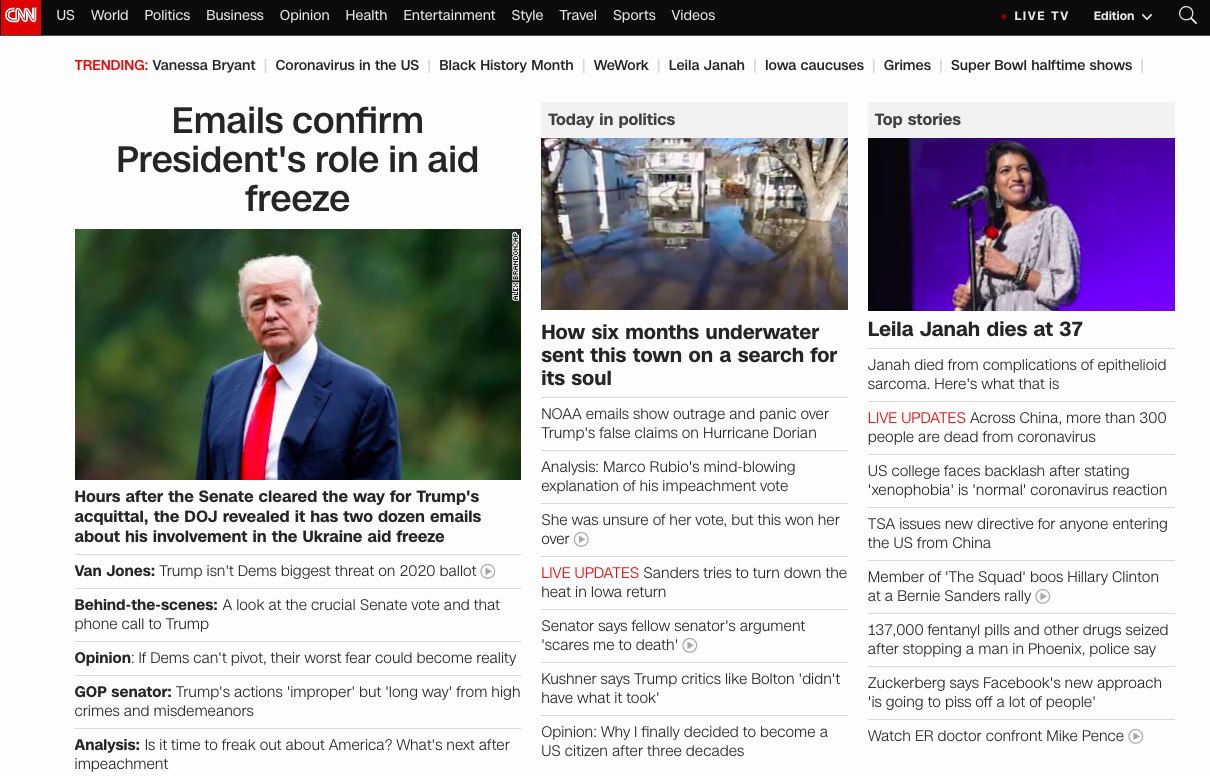Click the flooded town photo
This screenshot has width=1210, height=776.
point(694,224)
